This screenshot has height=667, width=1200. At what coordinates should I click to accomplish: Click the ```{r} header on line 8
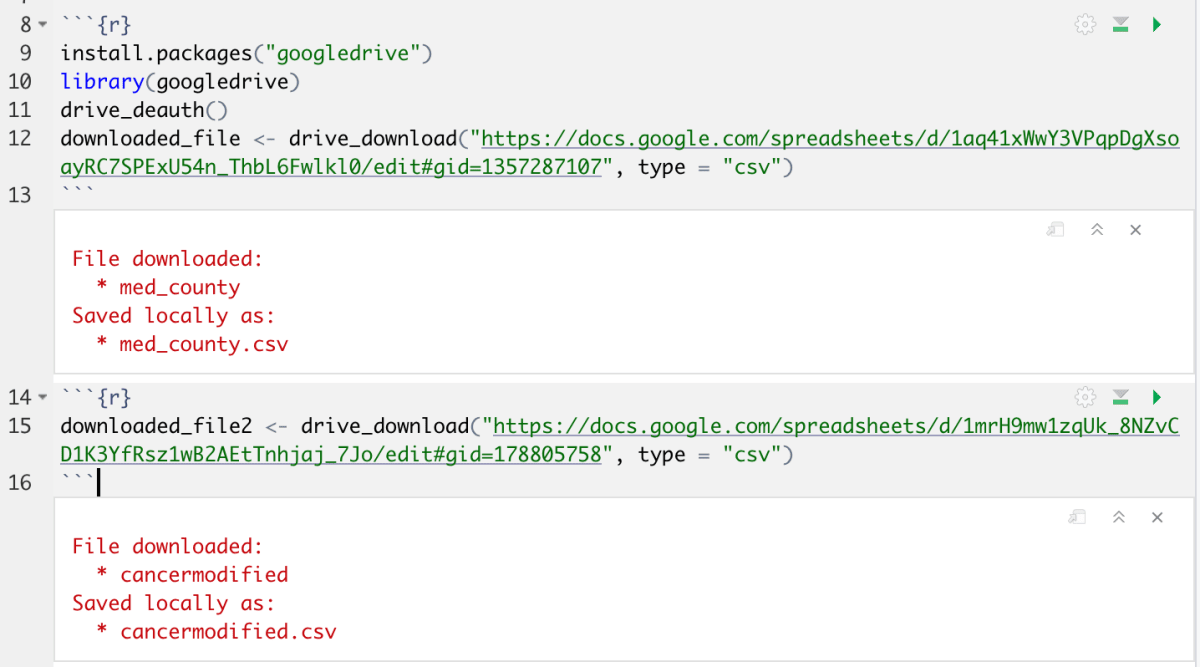(x=95, y=24)
